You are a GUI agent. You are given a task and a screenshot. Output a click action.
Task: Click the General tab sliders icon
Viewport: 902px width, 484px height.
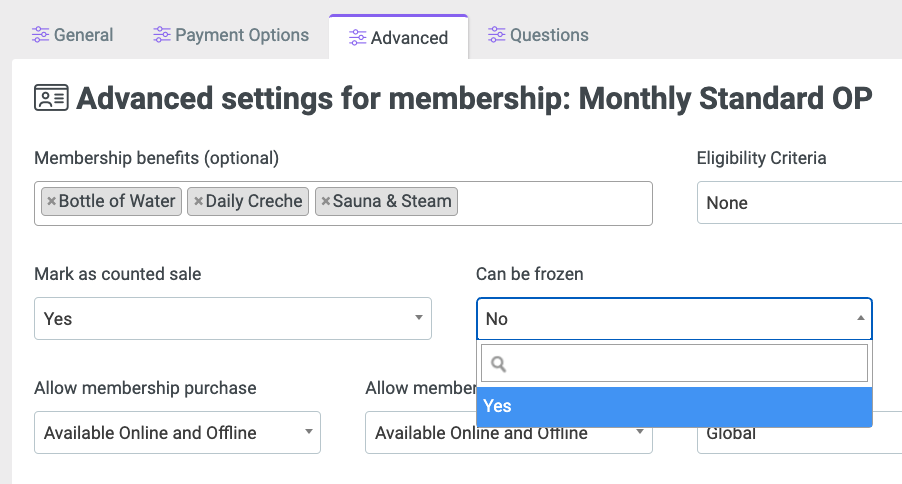tap(40, 35)
